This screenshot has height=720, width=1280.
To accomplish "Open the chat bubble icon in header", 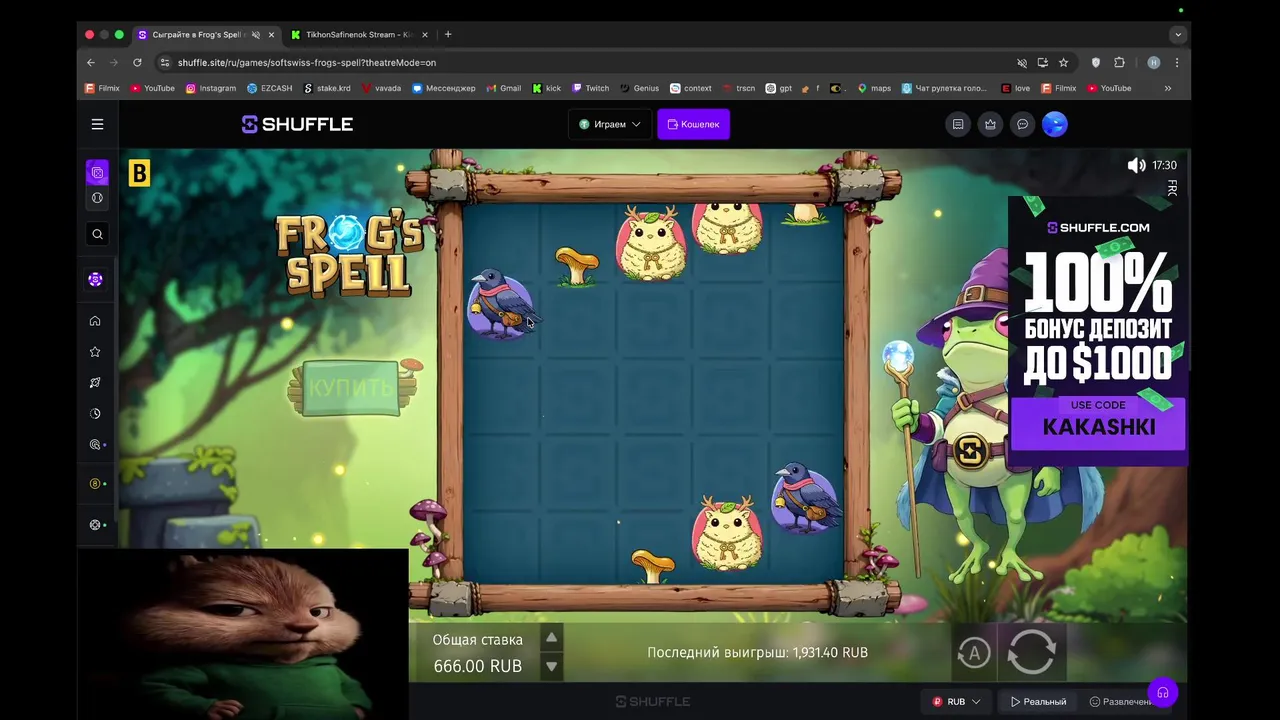I will pos(1022,124).
